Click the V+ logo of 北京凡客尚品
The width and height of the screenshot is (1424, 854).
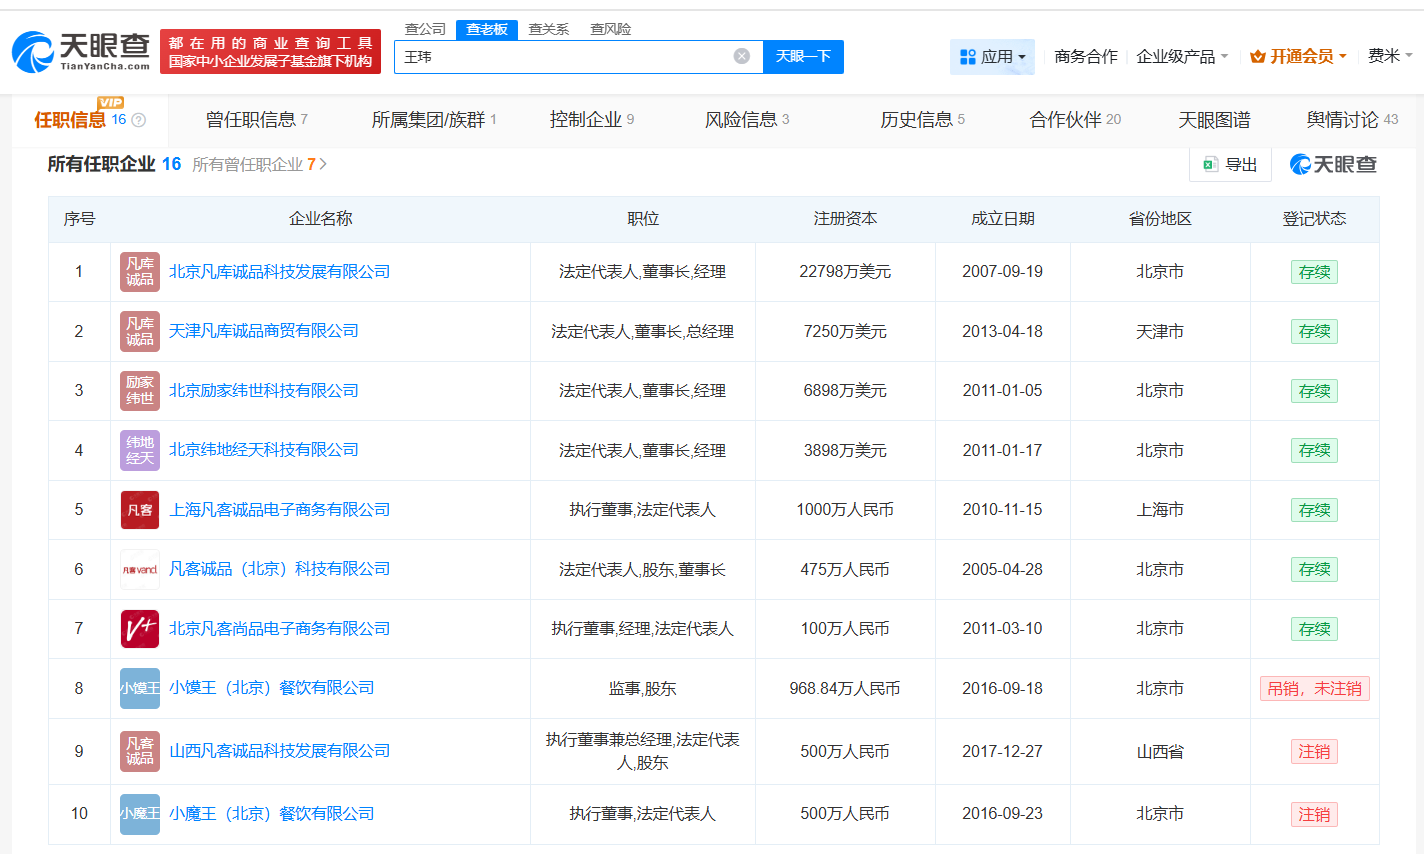point(140,629)
